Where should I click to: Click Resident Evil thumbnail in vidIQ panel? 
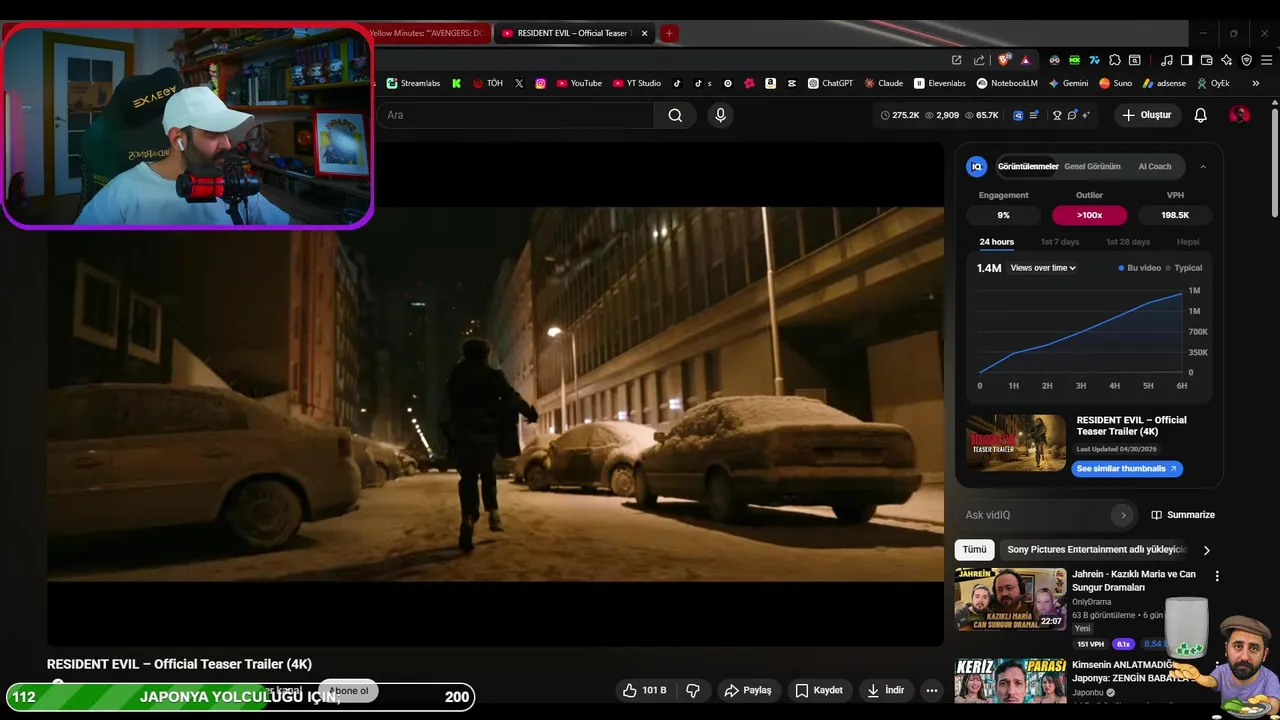pos(1016,442)
